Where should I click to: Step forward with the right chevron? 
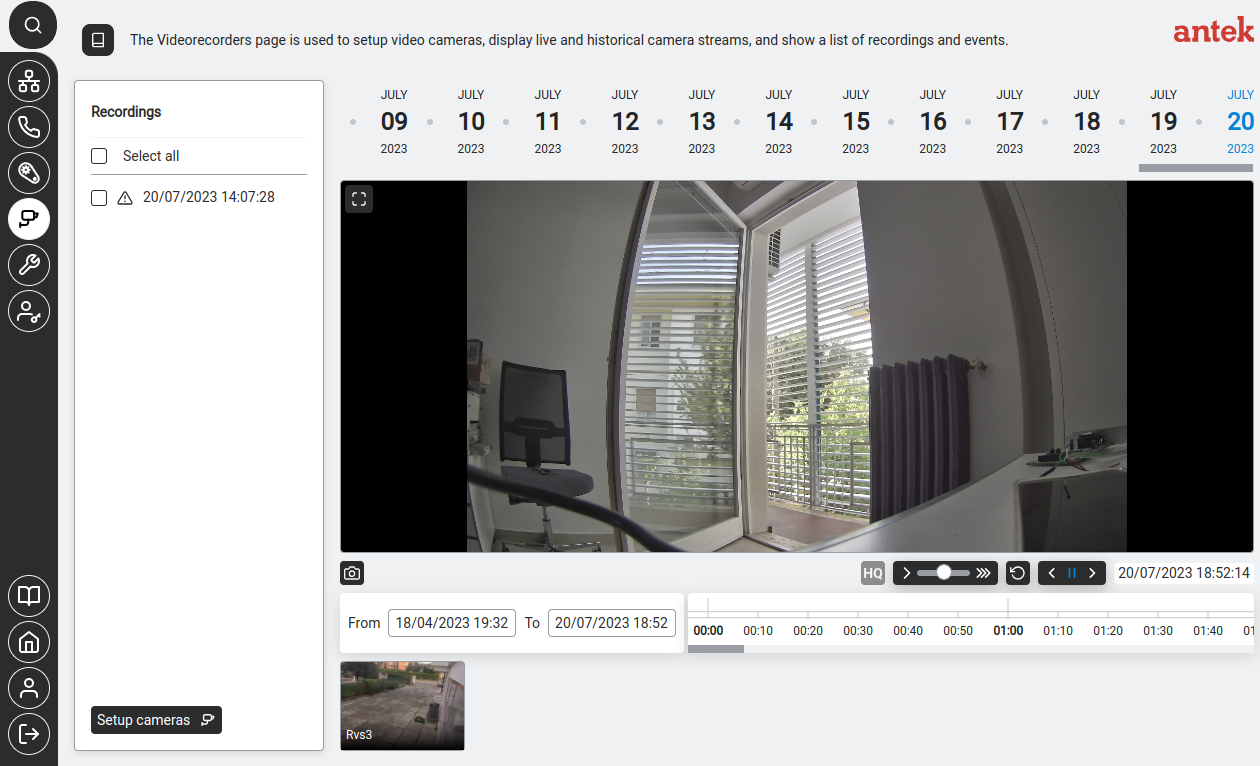(1092, 573)
